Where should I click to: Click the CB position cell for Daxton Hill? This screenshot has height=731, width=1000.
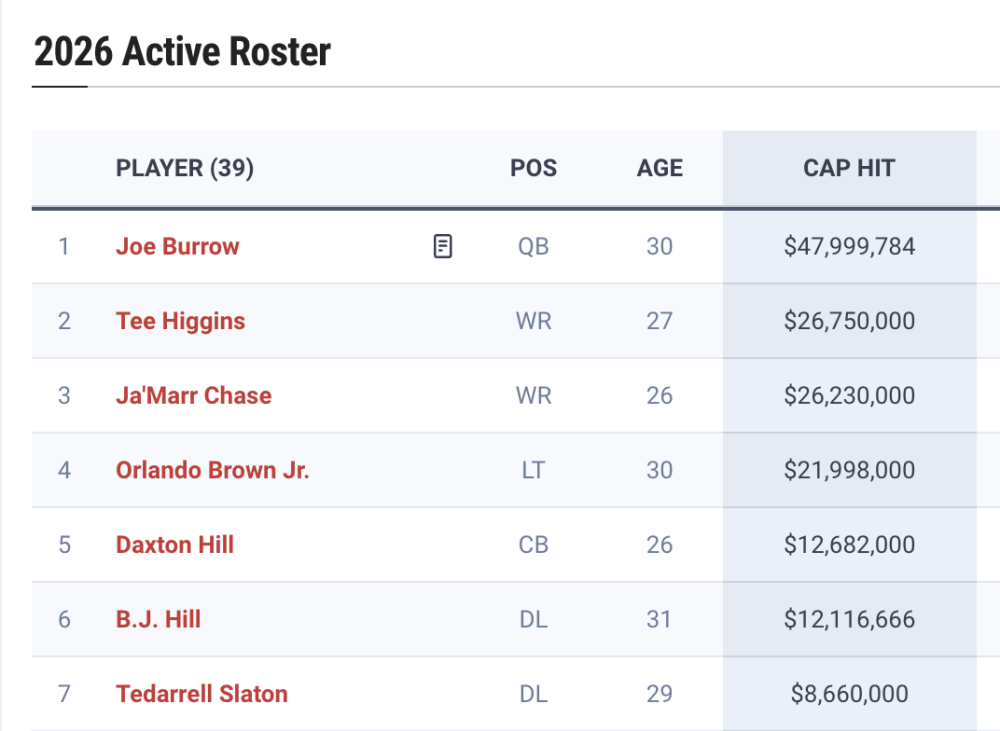(x=533, y=545)
